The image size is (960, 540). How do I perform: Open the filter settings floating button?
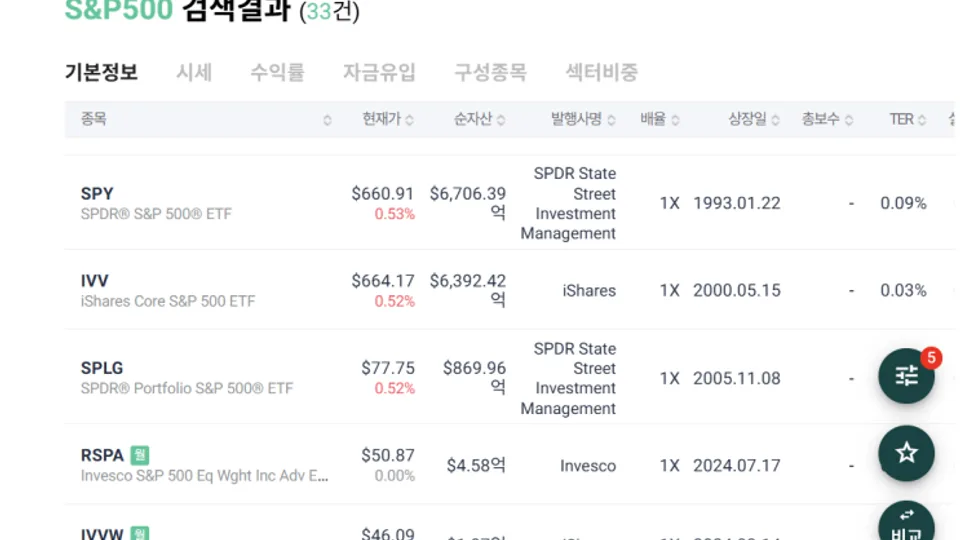[906, 376]
